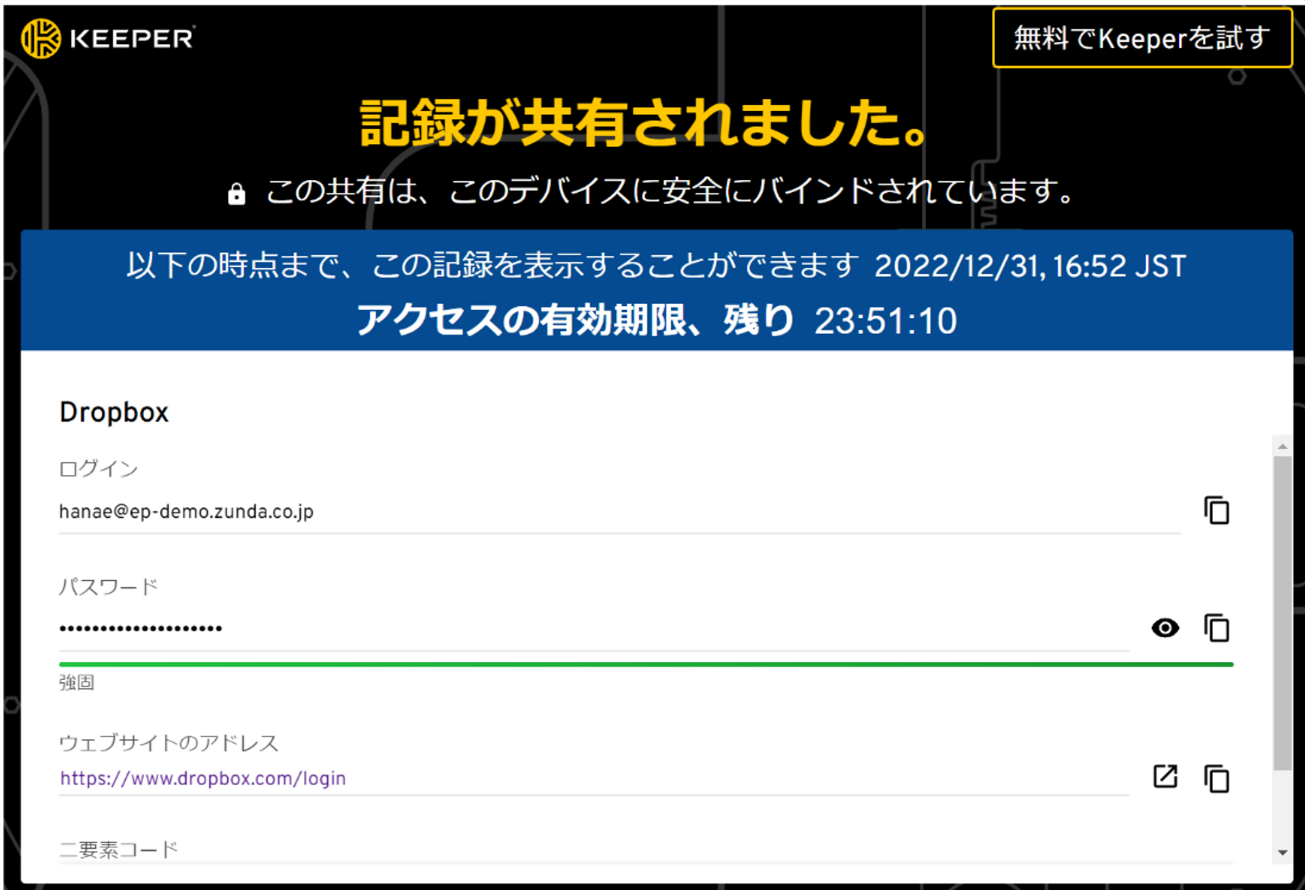The image size is (1305, 890).
Task: Click the ウェブサイトのアドレス label
Action: tap(169, 743)
